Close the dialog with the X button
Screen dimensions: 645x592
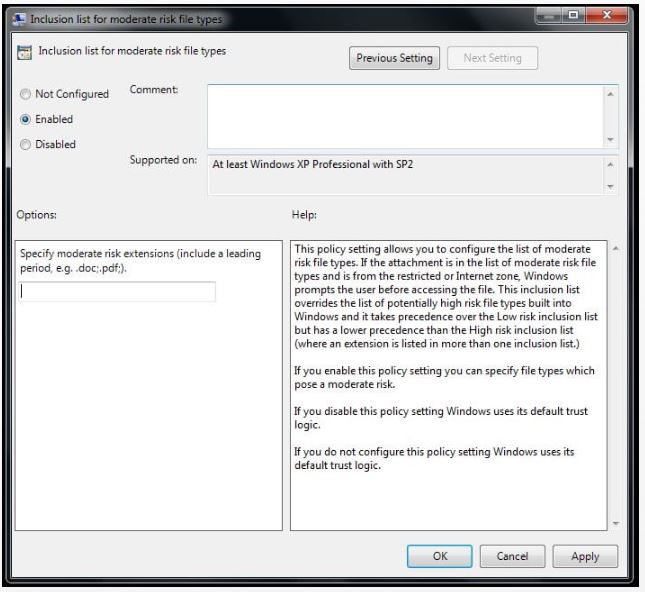pyautogui.click(x=607, y=15)
